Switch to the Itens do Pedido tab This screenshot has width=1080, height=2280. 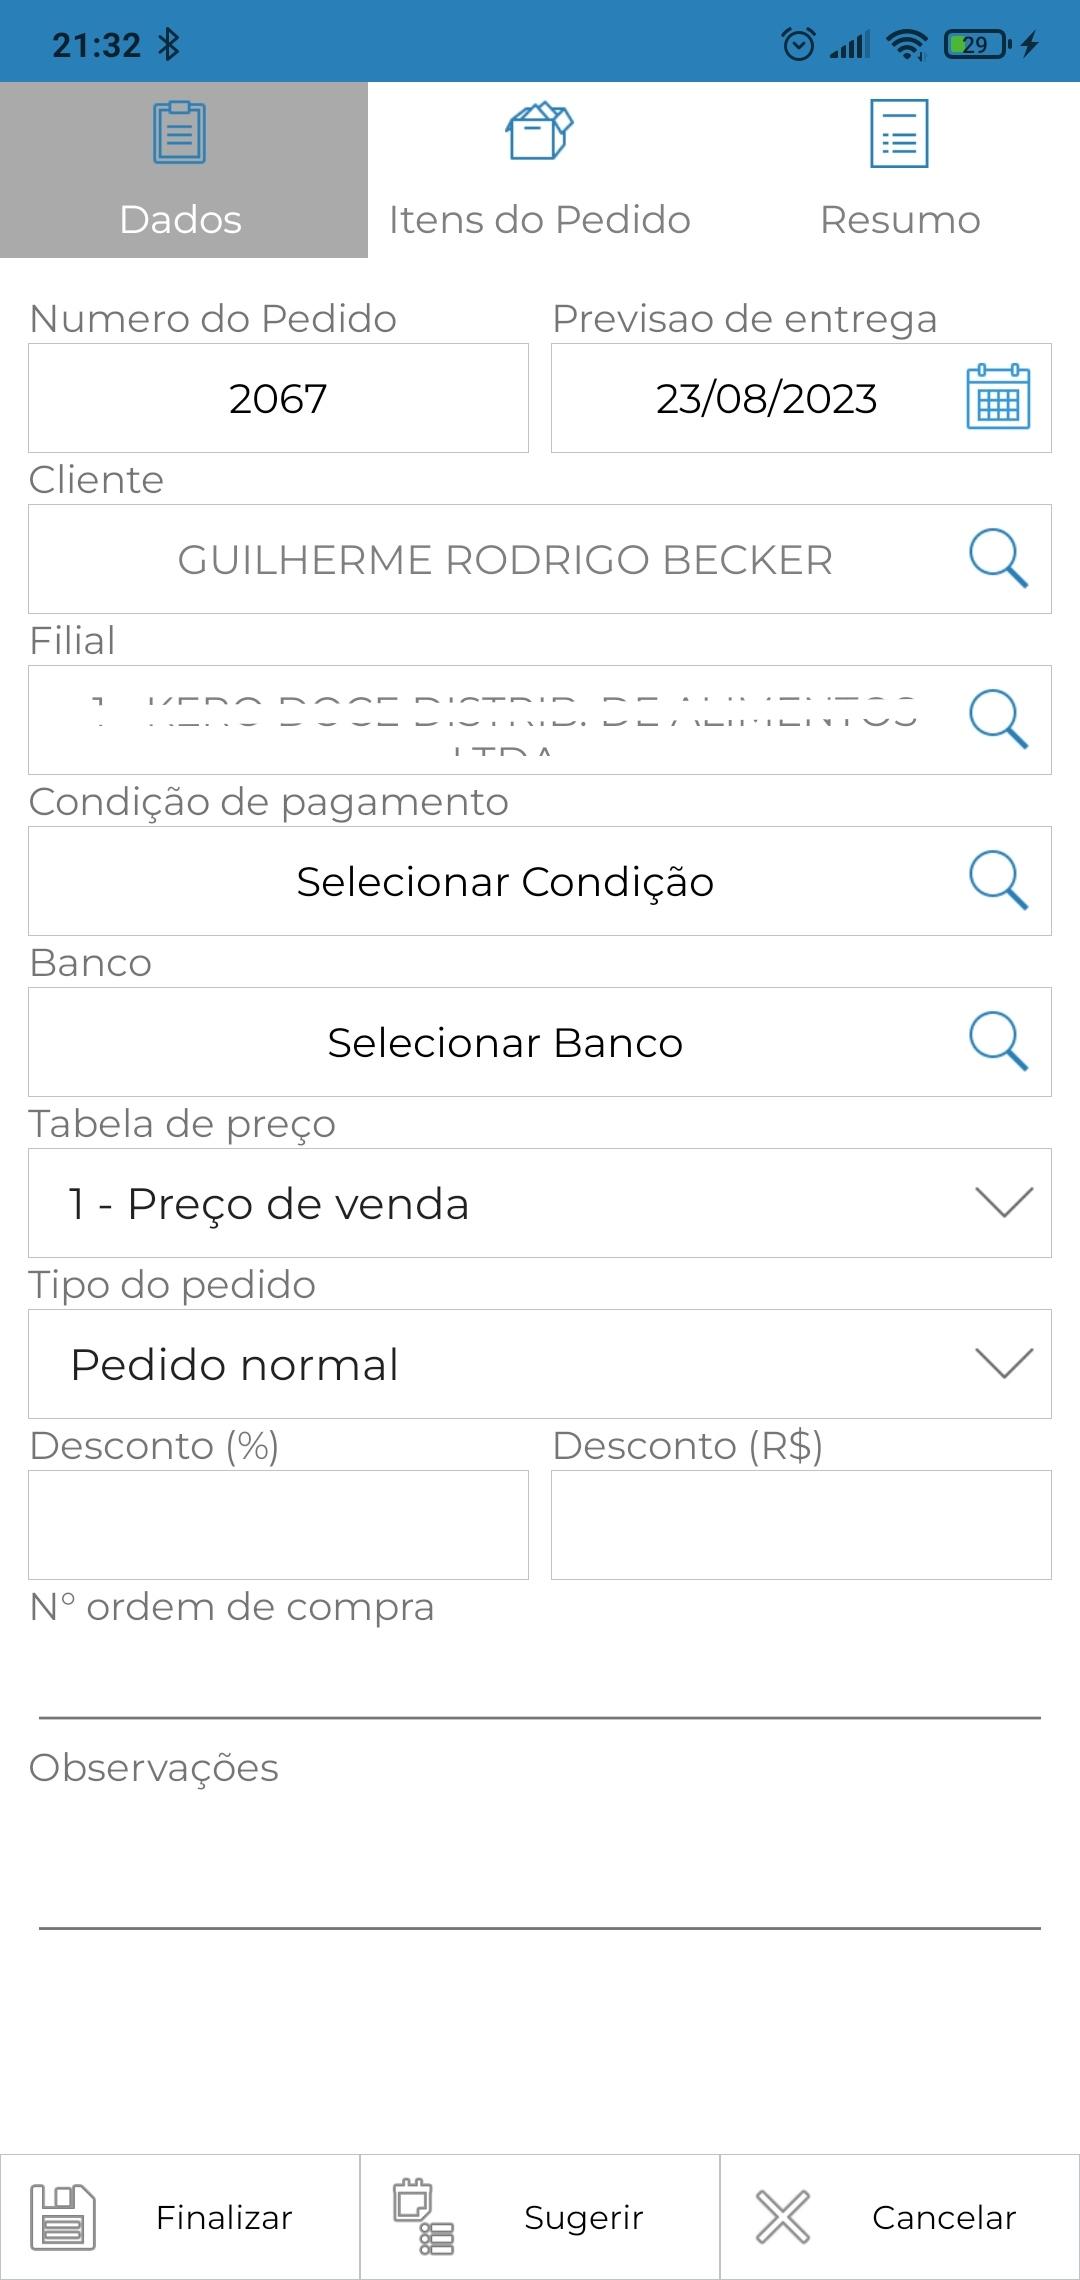tap(540, 170)
